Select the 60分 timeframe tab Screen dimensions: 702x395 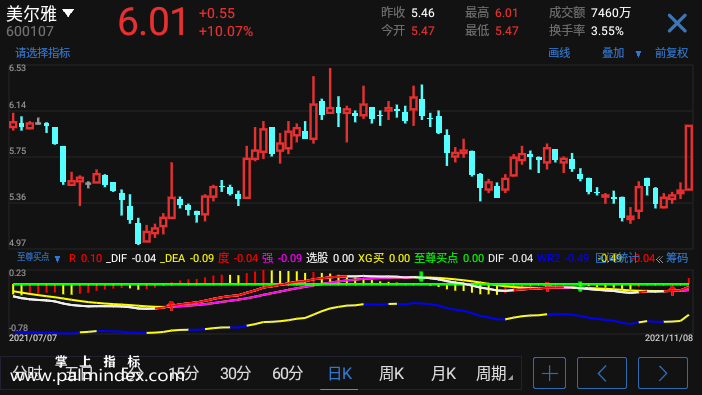pyautogui.click(x=287, y=373)
